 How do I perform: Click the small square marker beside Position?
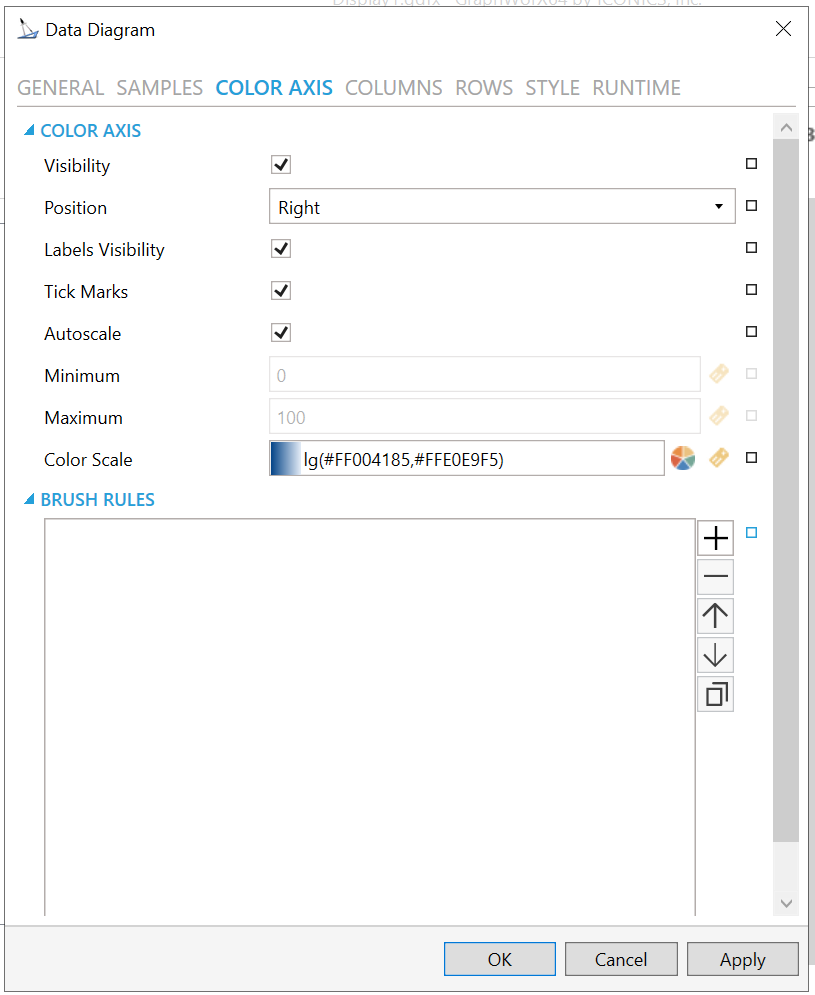752,206
